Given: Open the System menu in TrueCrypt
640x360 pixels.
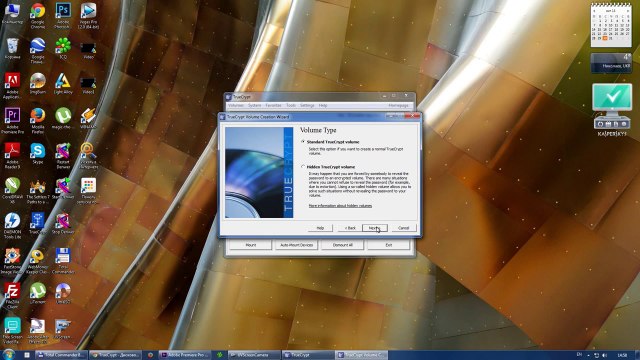Looking at the screenshot, I should [254, 105].
